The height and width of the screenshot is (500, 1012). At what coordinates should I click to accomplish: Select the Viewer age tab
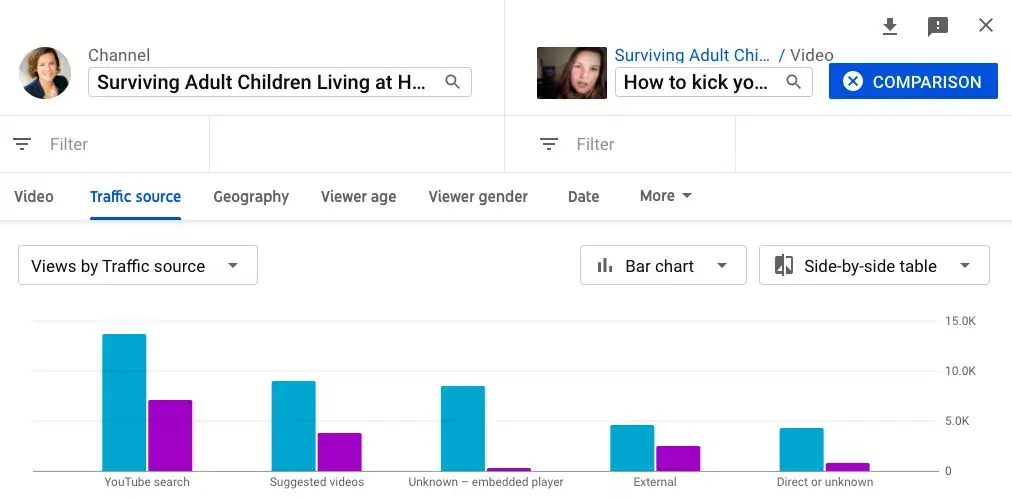click(x=358, y=197)
